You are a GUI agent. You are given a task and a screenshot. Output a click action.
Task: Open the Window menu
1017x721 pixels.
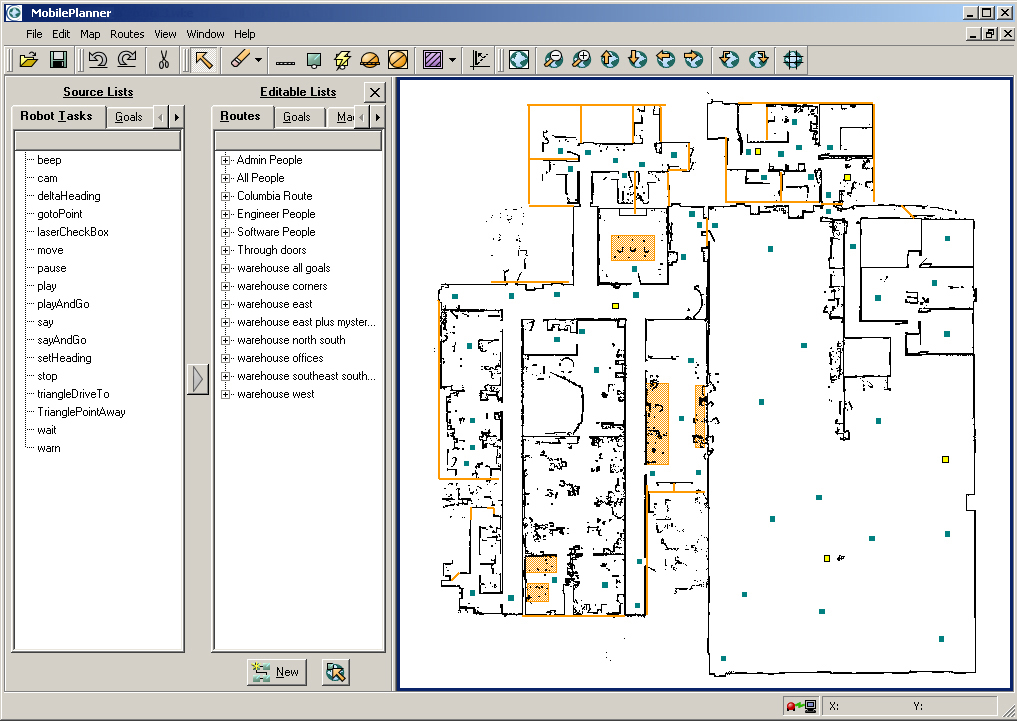[206, 34]
